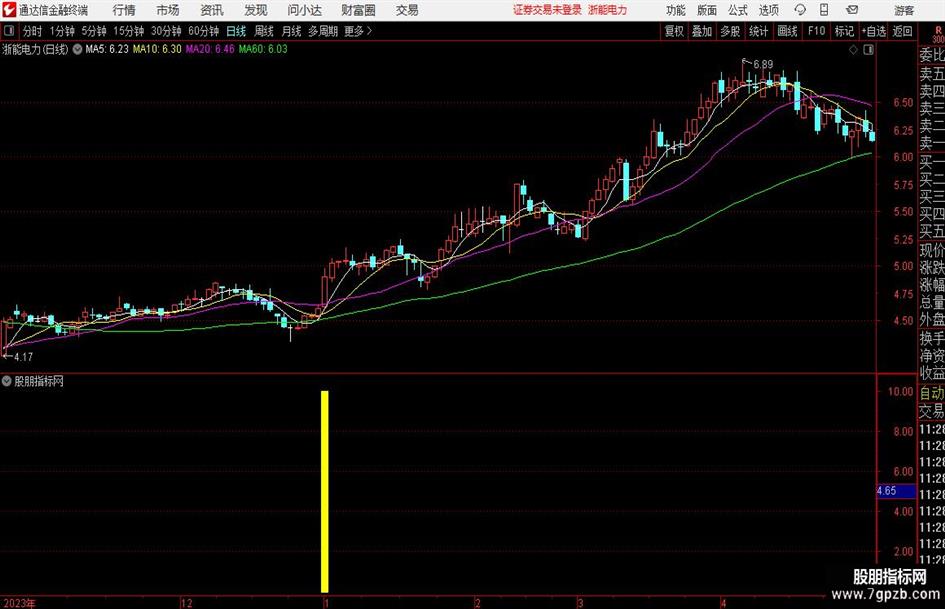Click the 返回 back button
The height and width of the screenshot is (609, 945).
902,31
